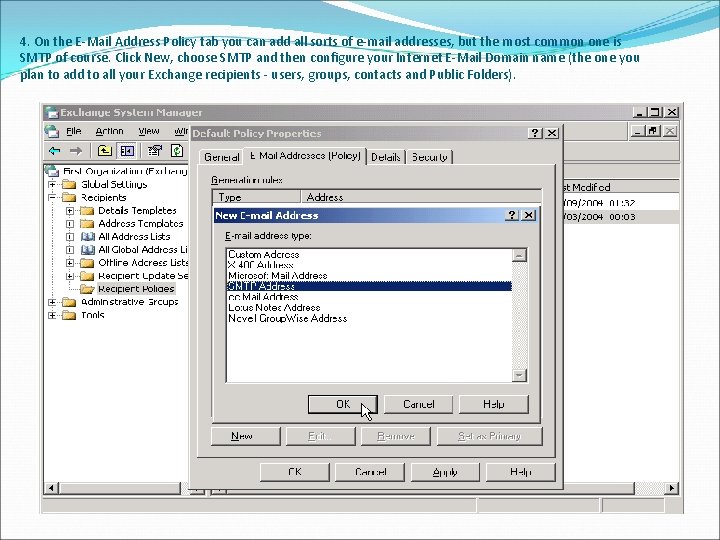
Task: Collapse the Recipients tree node
Action: click(52, 197)
